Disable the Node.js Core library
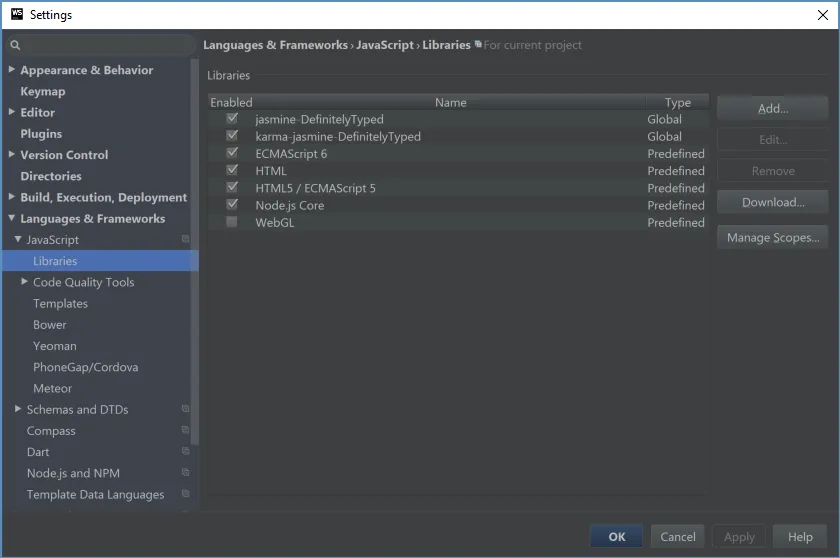 232,204
